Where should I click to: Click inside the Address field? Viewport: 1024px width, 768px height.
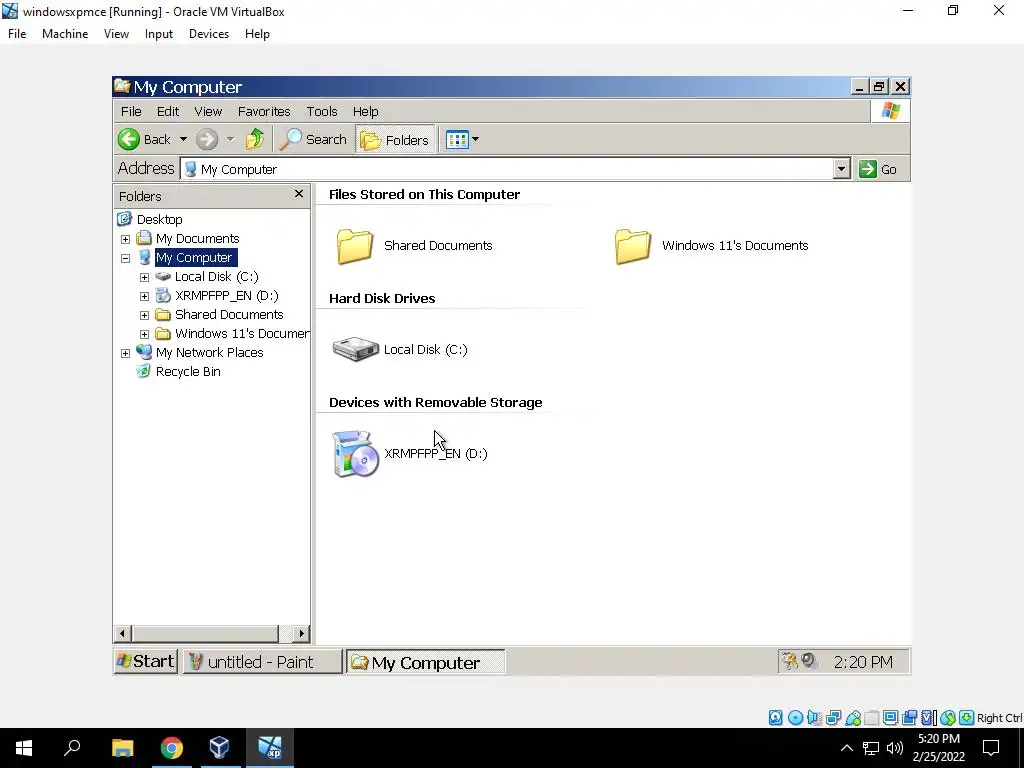click(x=507, y=169)
